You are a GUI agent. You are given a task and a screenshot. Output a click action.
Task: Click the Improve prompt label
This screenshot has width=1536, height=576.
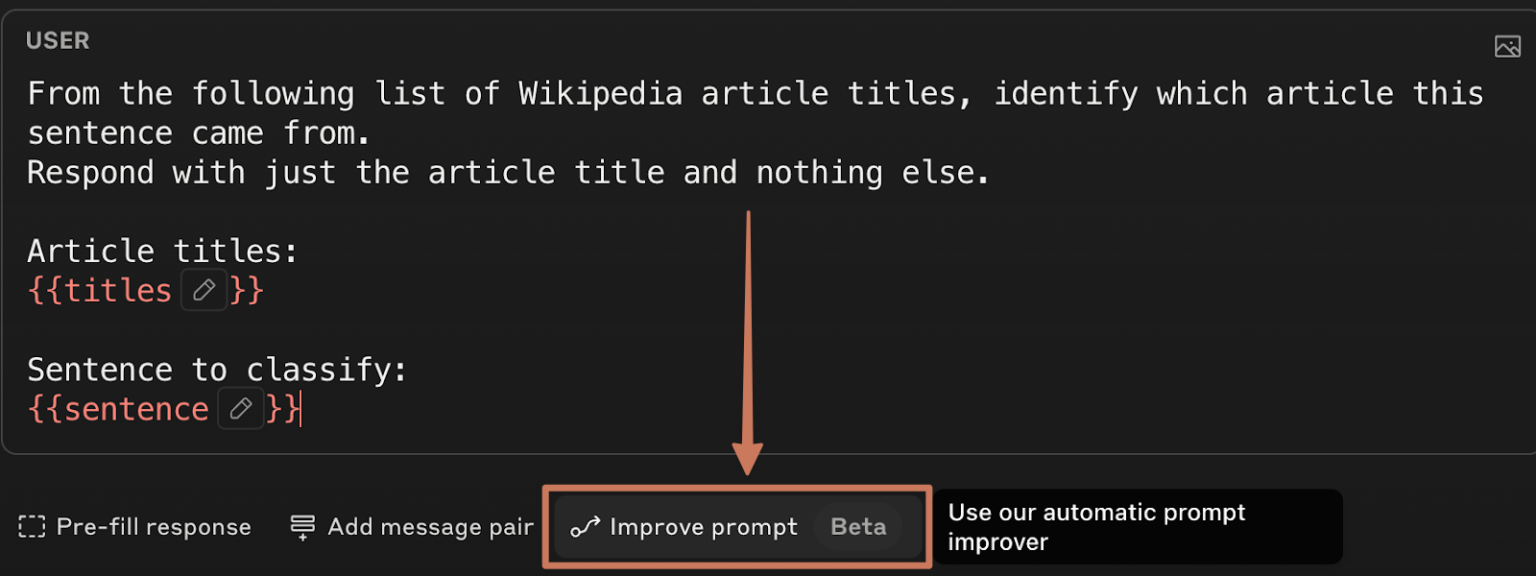coord(703,527)
